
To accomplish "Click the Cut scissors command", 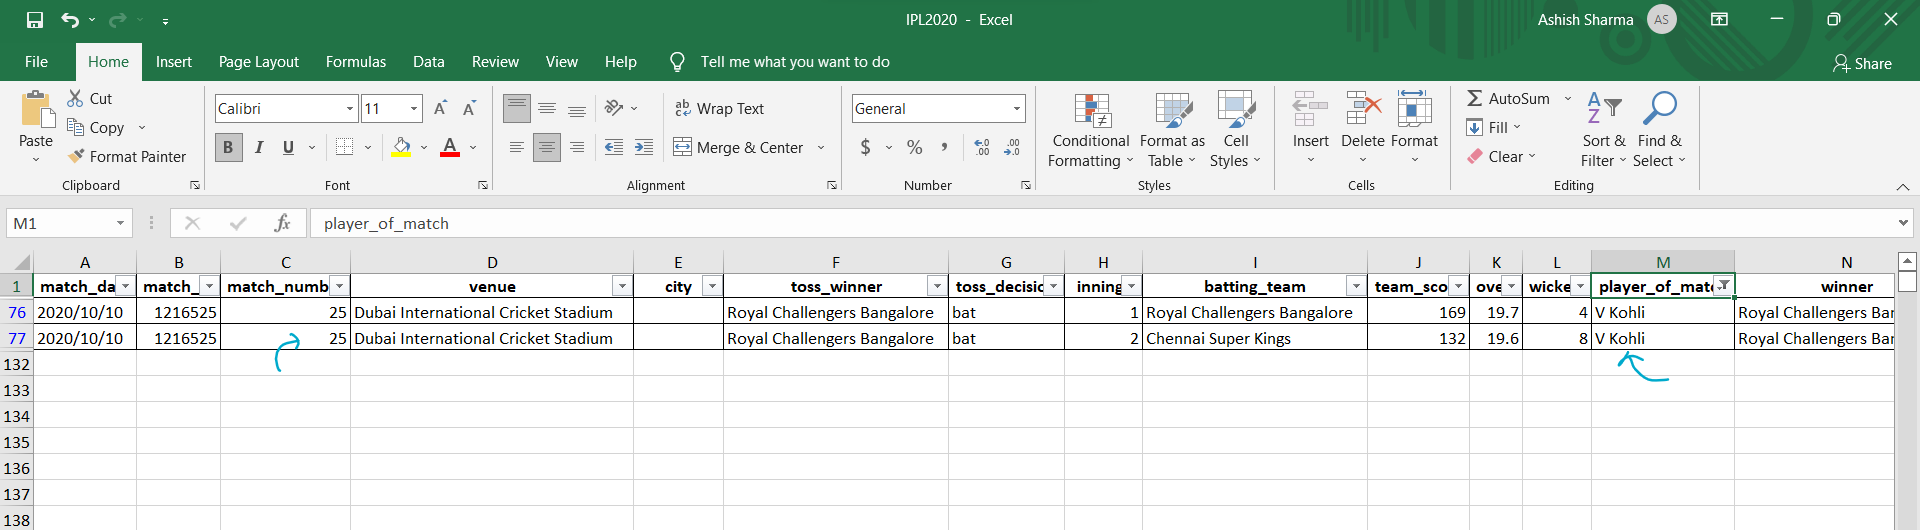I will 89,98.
